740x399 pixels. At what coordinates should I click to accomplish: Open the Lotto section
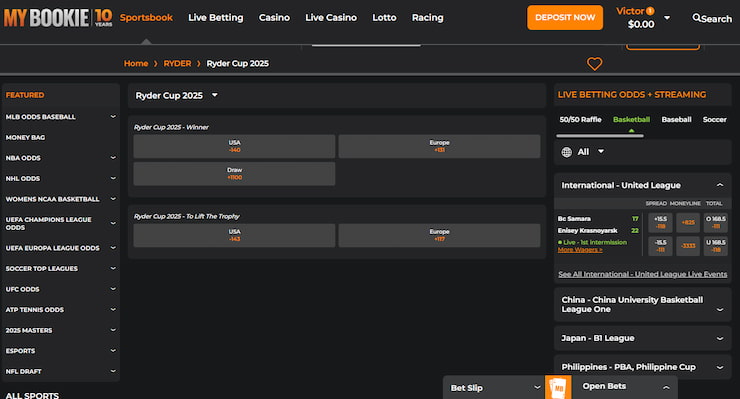384,17
